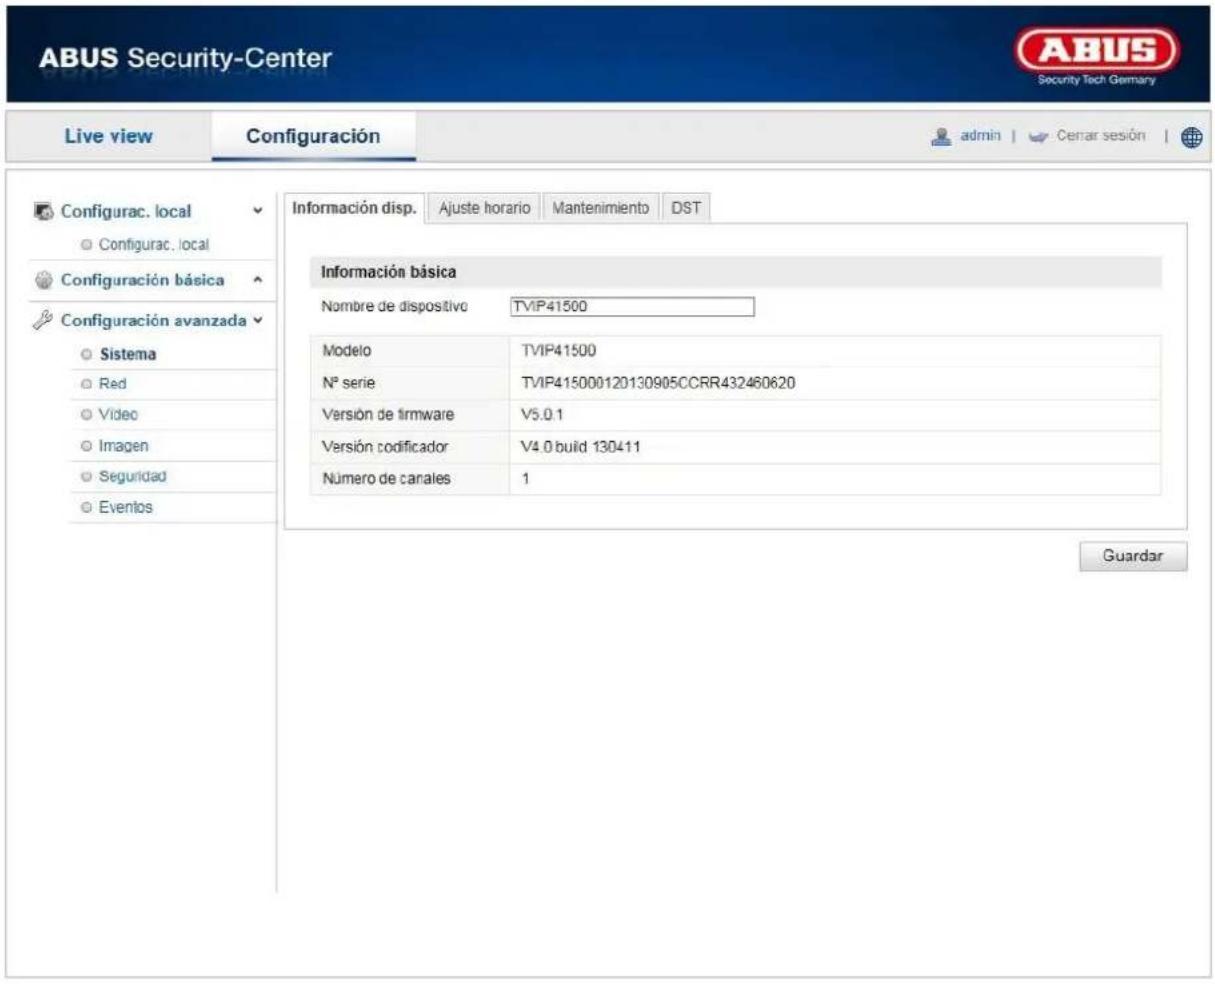Click the Nombre de dispositivo input field
The image size is (1215, 984).
tap(631, 307)
